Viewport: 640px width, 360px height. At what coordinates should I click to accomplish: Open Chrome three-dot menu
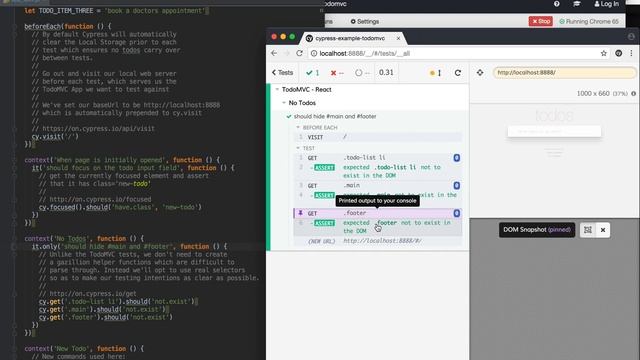(631, 53)
